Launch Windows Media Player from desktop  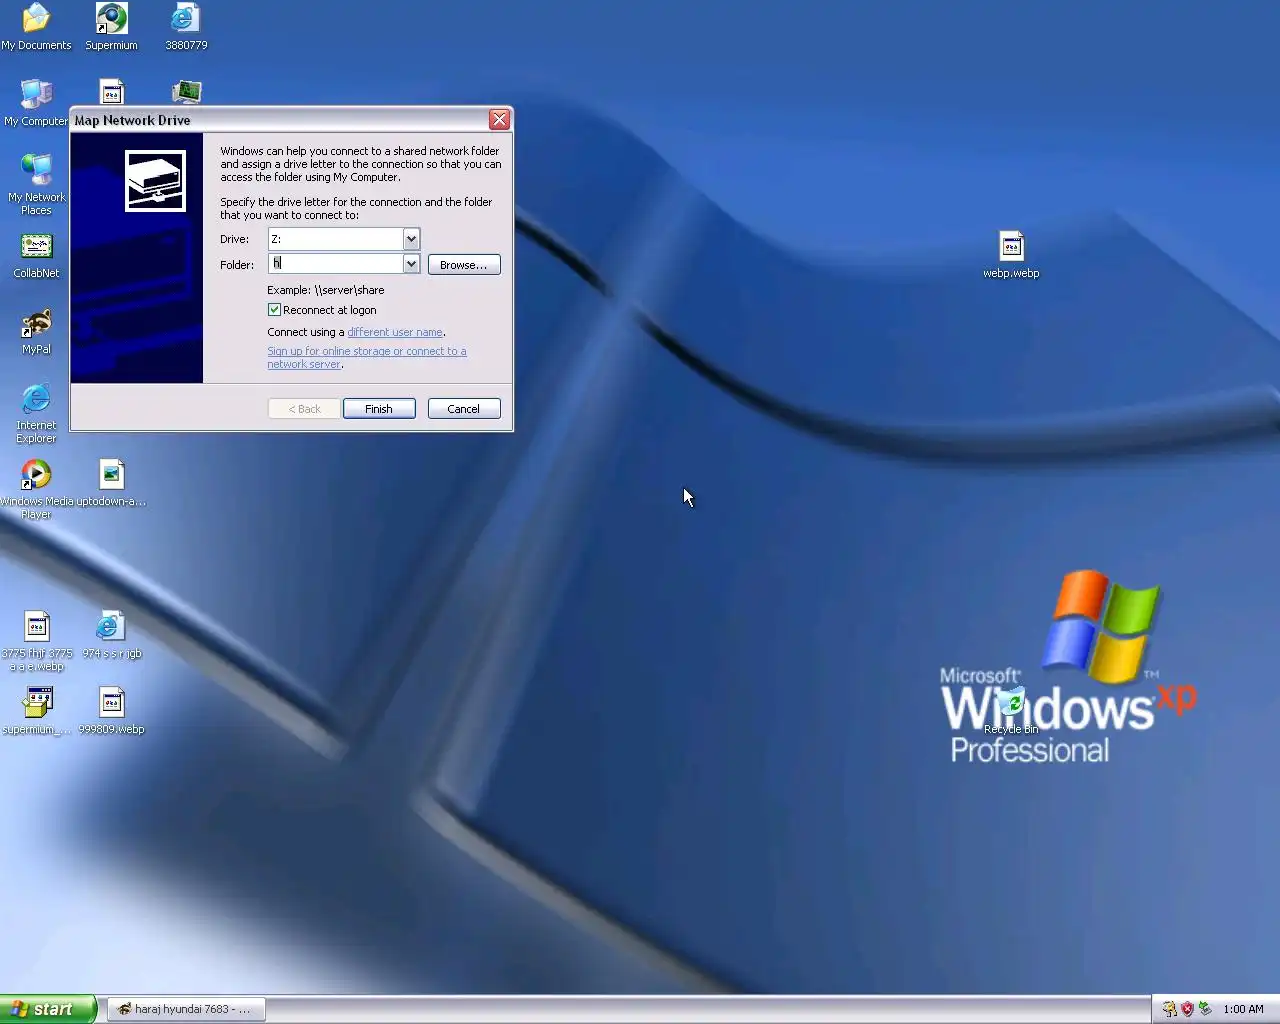[36, 488]
